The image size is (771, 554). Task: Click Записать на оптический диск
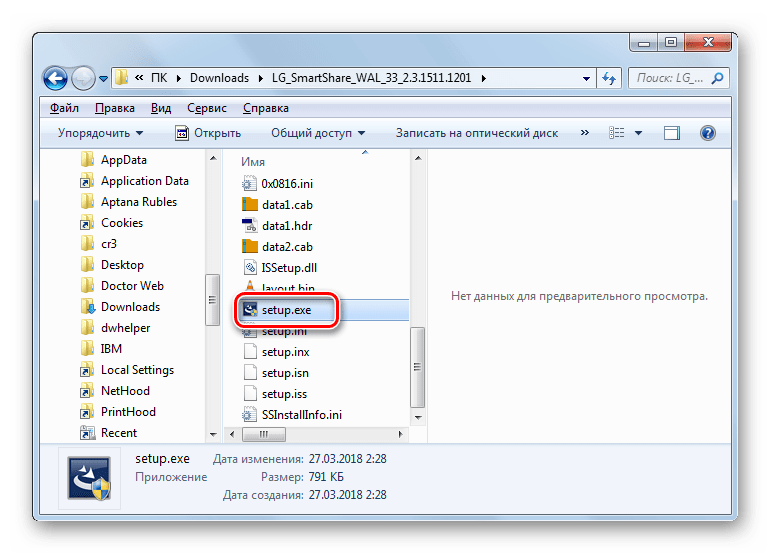pyautogui.click(x=476, y=133)
